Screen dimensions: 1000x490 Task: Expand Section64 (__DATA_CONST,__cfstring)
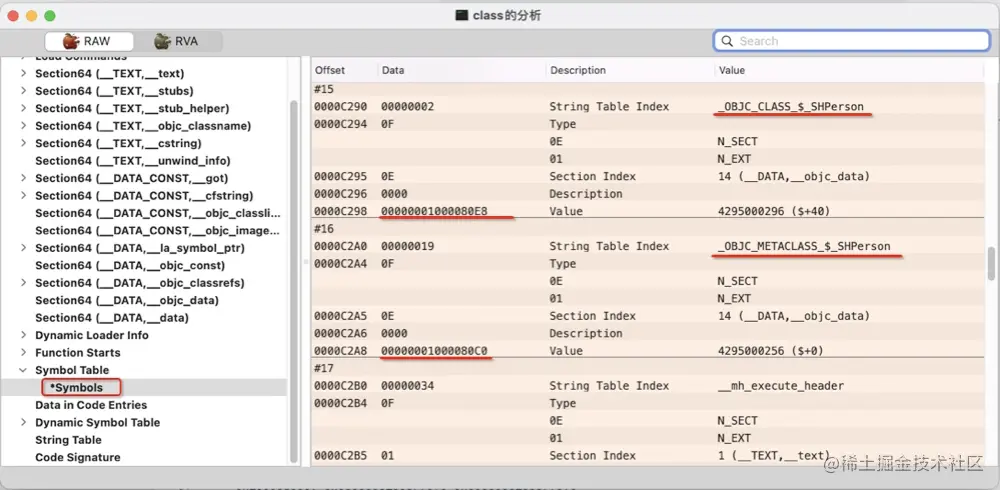[24, 195]
